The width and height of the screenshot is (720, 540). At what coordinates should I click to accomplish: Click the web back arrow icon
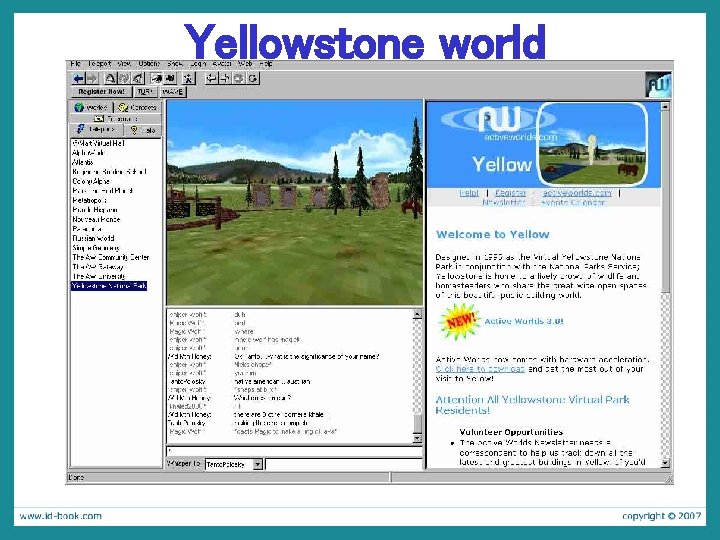tap(211, 79)
